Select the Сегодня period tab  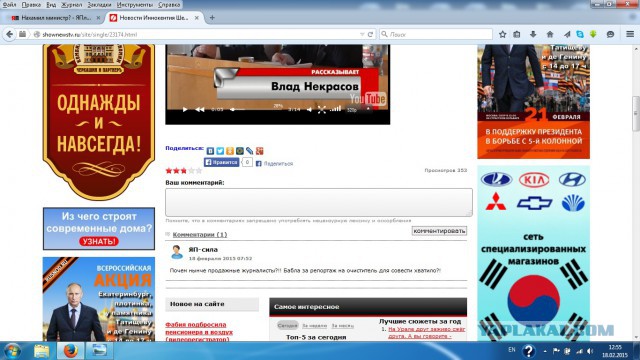point(287,326)
